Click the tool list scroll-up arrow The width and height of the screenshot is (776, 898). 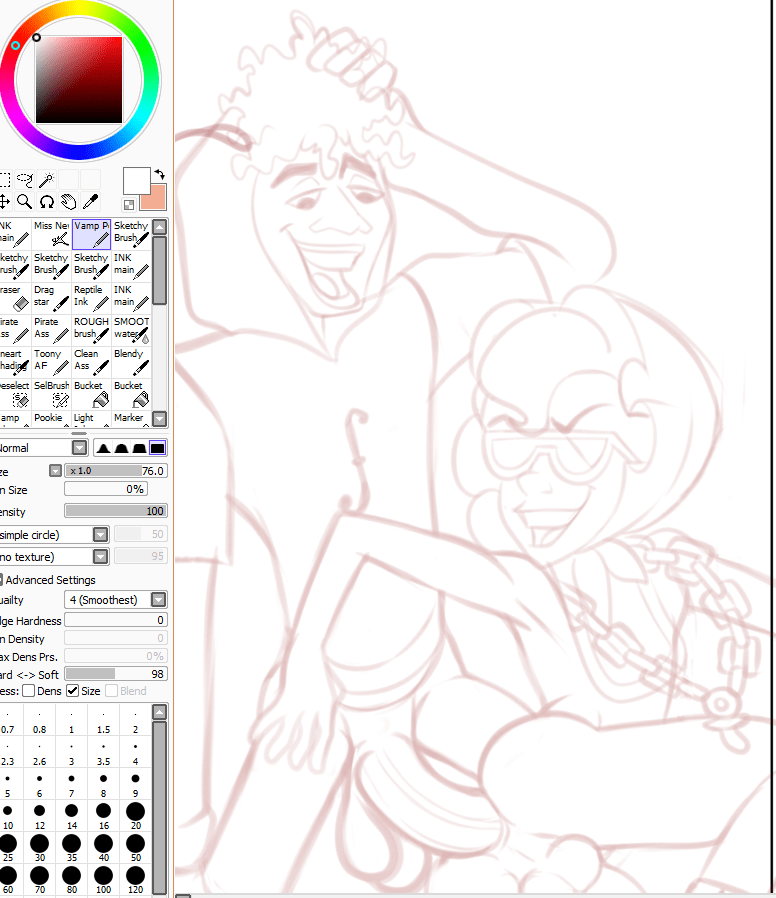tap(160, 227)
